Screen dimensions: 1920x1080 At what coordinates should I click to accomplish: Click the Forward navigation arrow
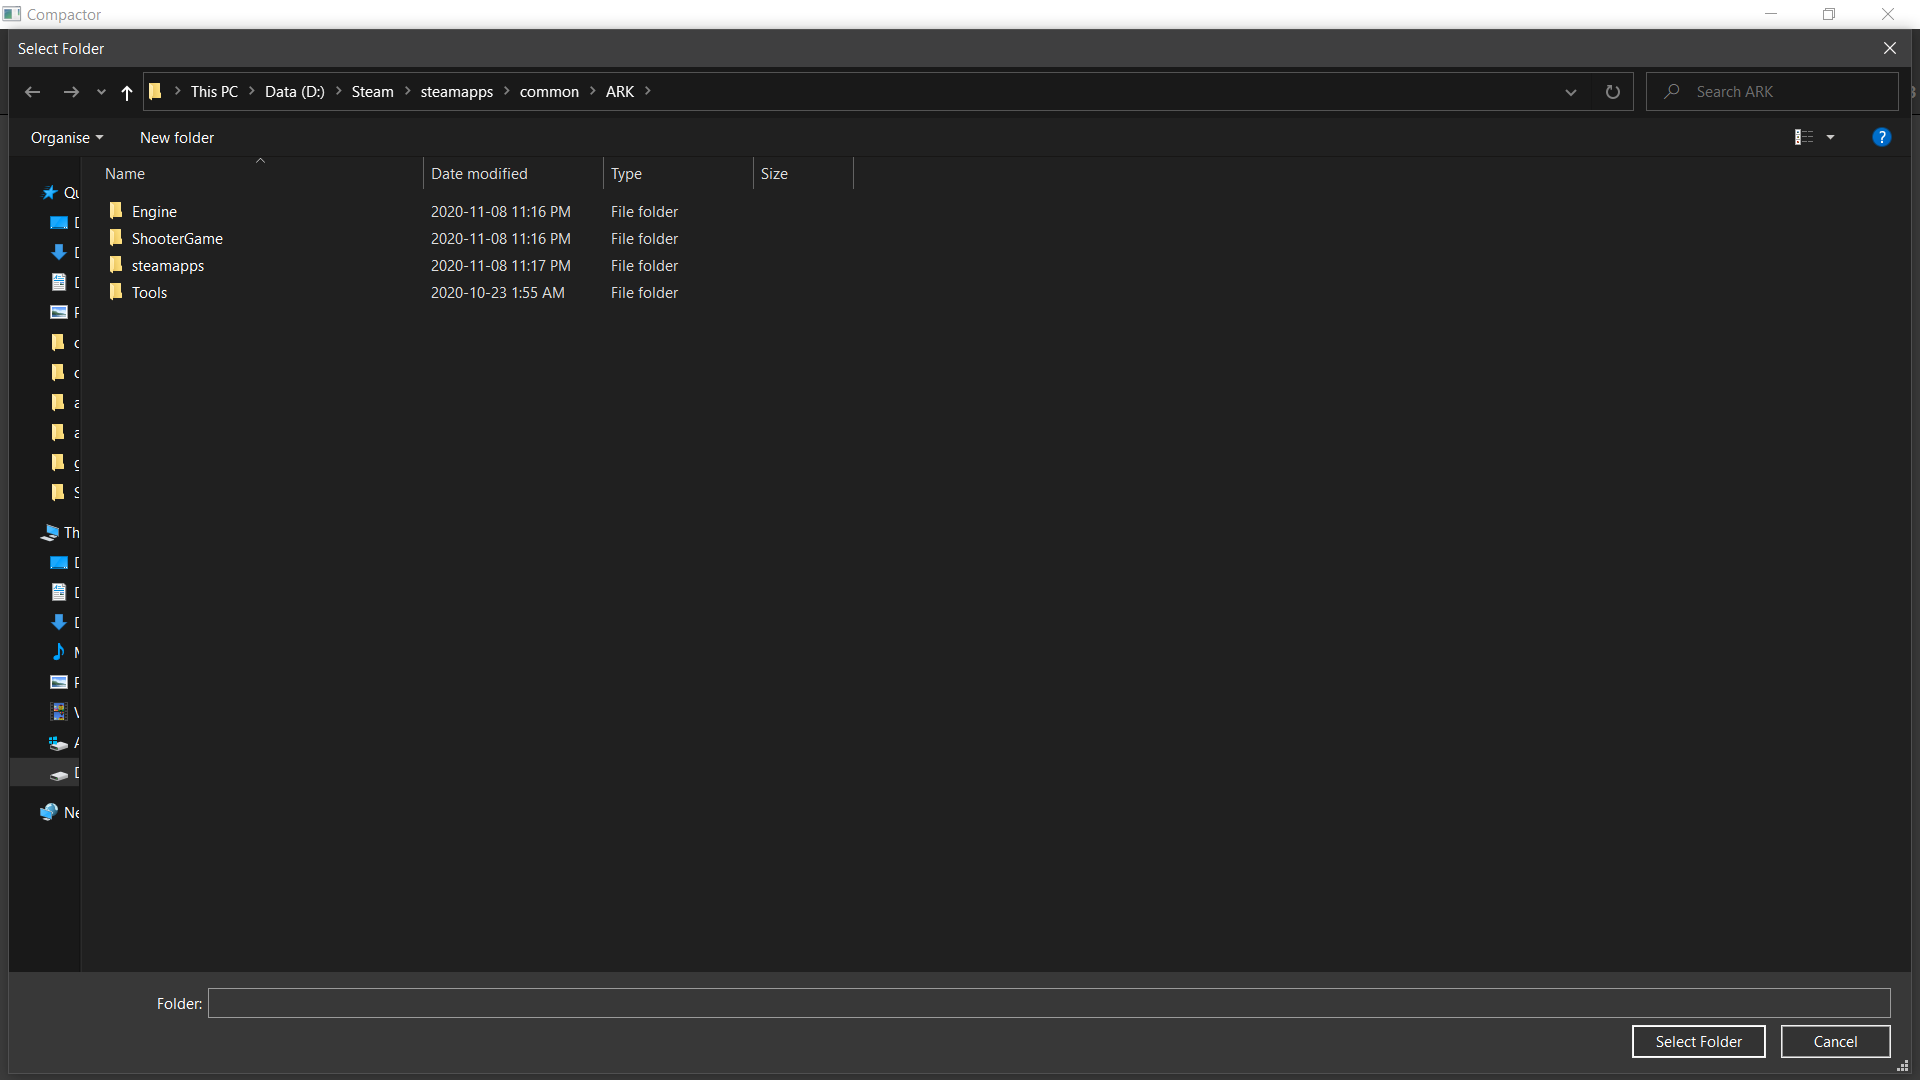click(x=71, y=92)
